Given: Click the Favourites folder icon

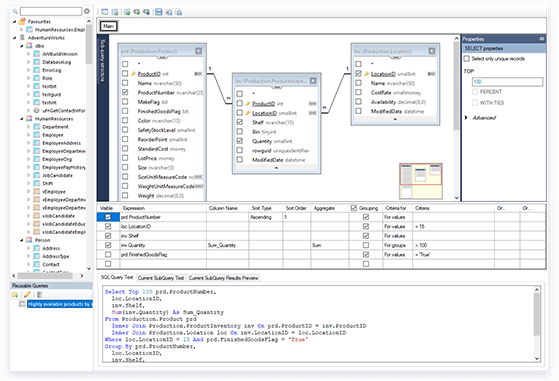Looking at the screenshot, I should pyautogui.click(x=22, y=21).
